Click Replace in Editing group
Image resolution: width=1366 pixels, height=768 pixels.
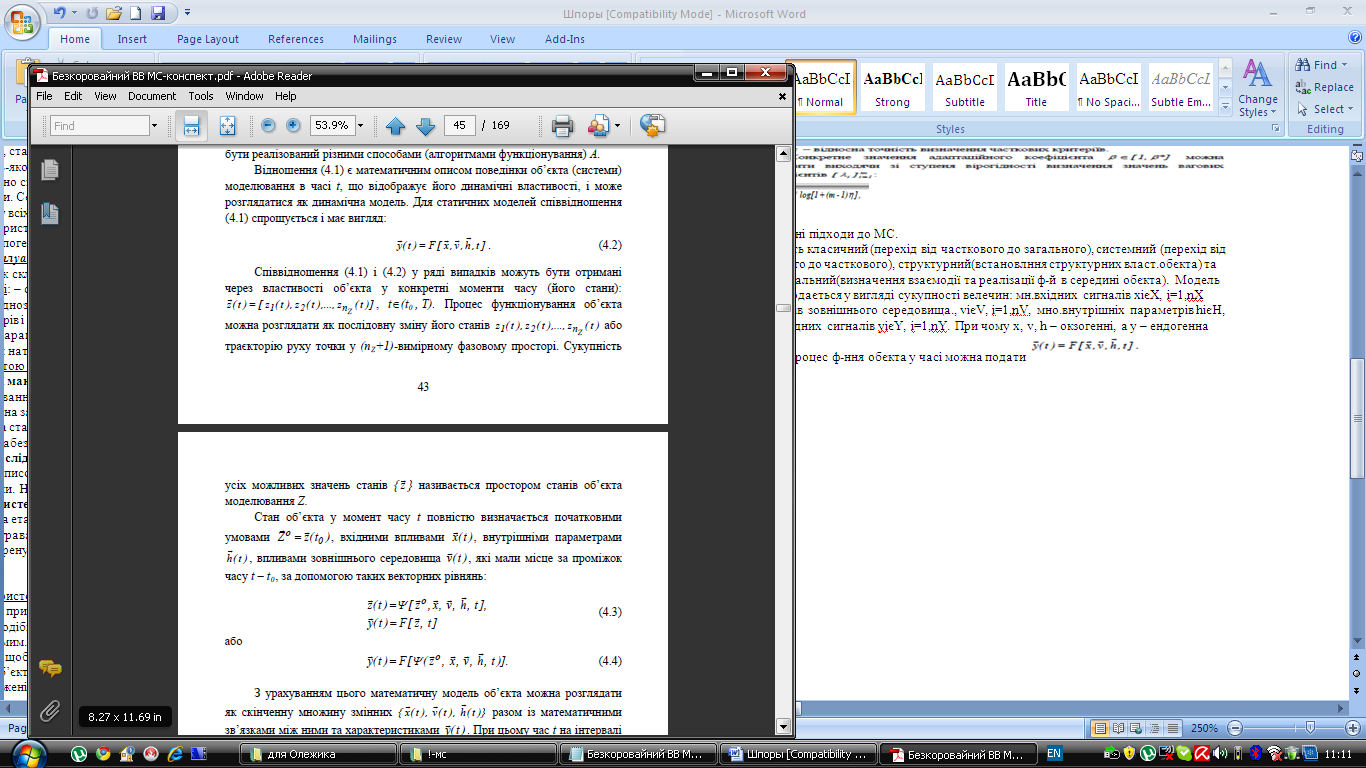pos(1325,87)
